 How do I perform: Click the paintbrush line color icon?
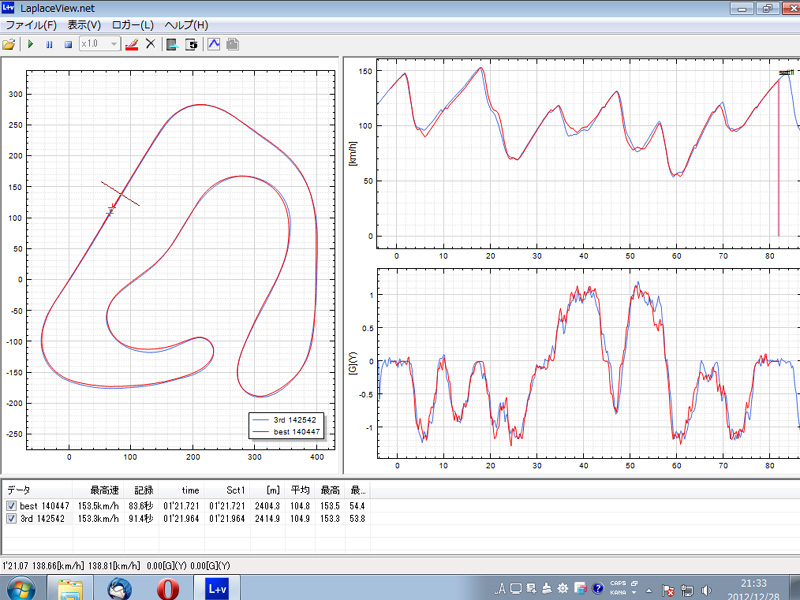[x=132, y=44]
